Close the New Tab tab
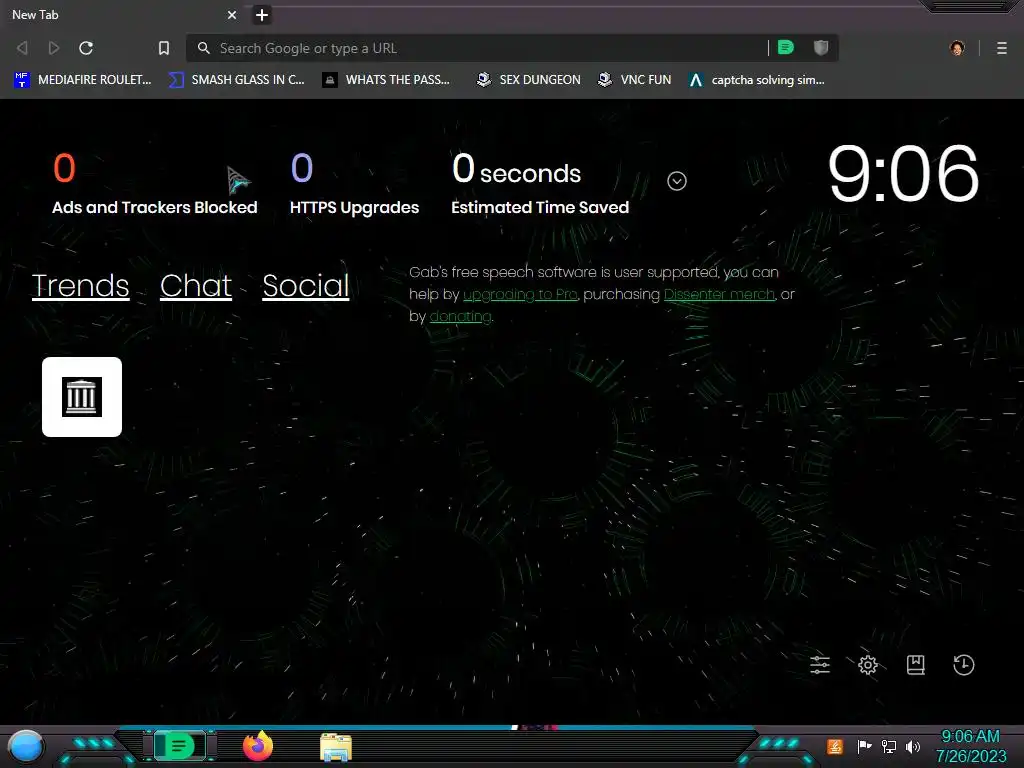1024x768 pixels. click(232, 15)
